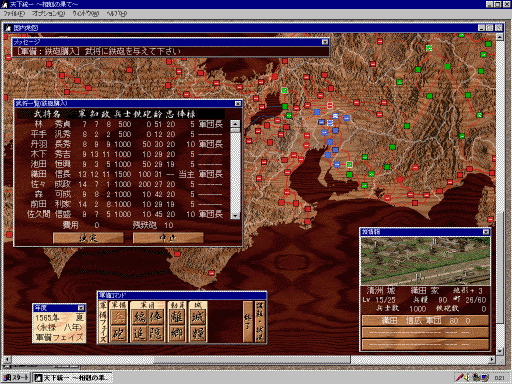Select the 離 command icon under strategy
512x384 pixels.
click(x=177, y=317)
